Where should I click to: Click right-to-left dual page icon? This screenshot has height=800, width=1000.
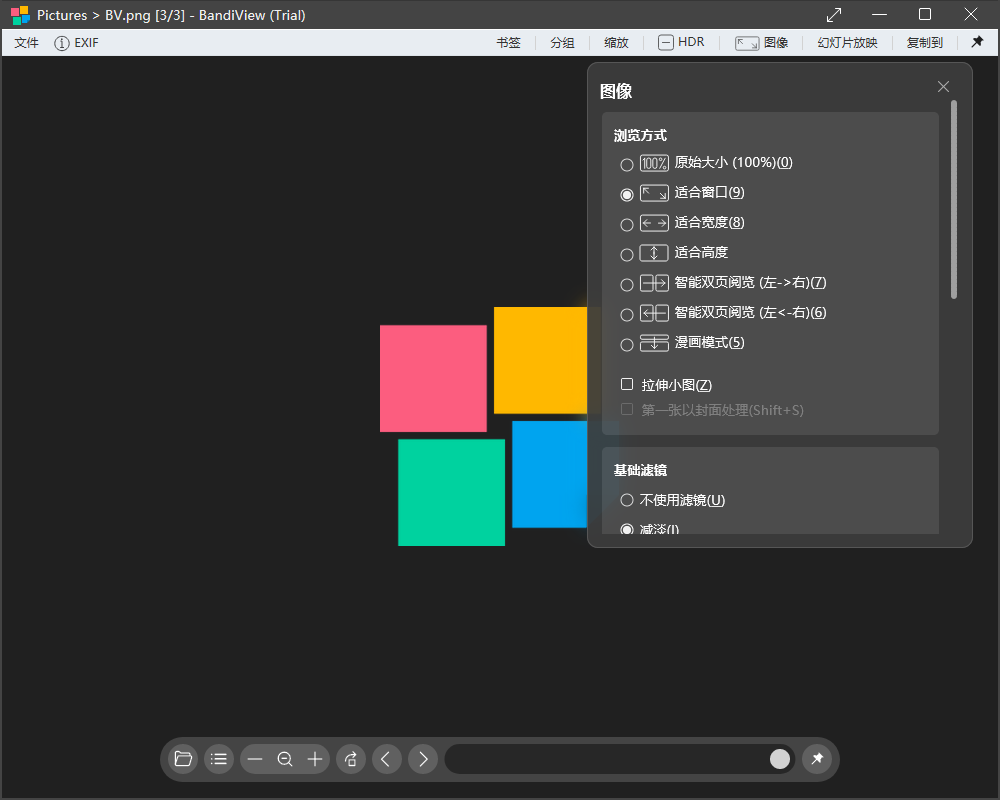point(654,313)
